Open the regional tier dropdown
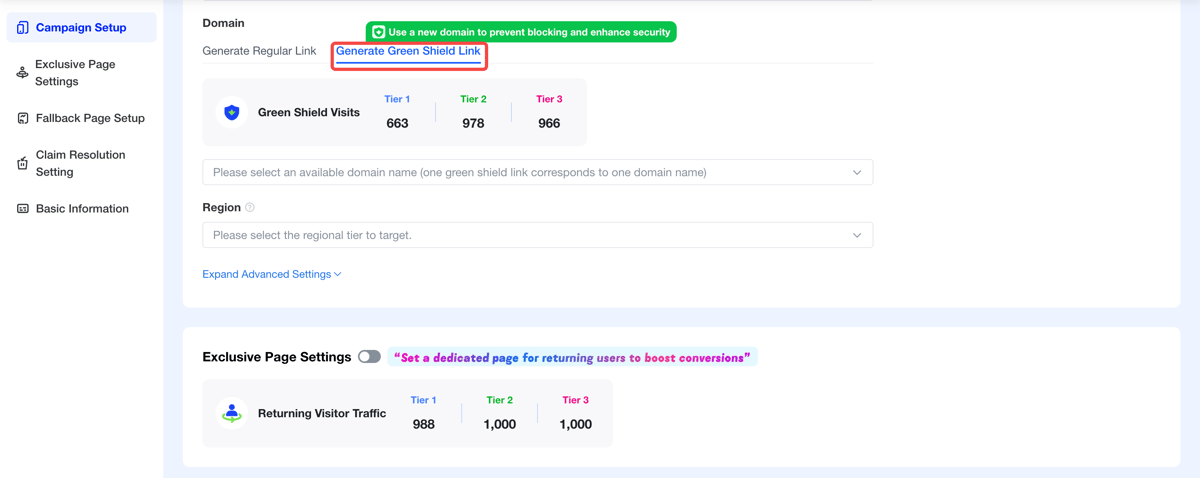 [x=537, y=235]
